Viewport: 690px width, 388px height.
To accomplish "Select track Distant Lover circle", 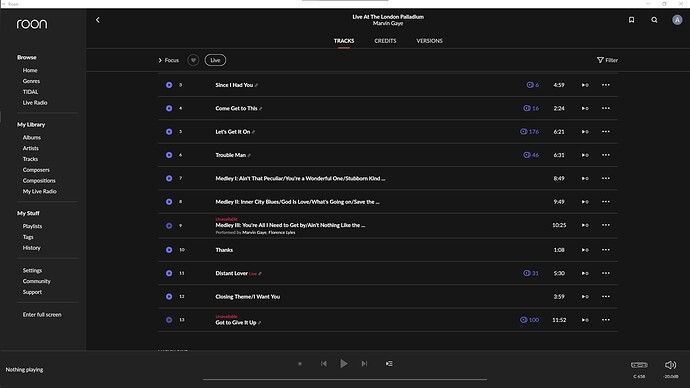I will (x=169, y=273).
